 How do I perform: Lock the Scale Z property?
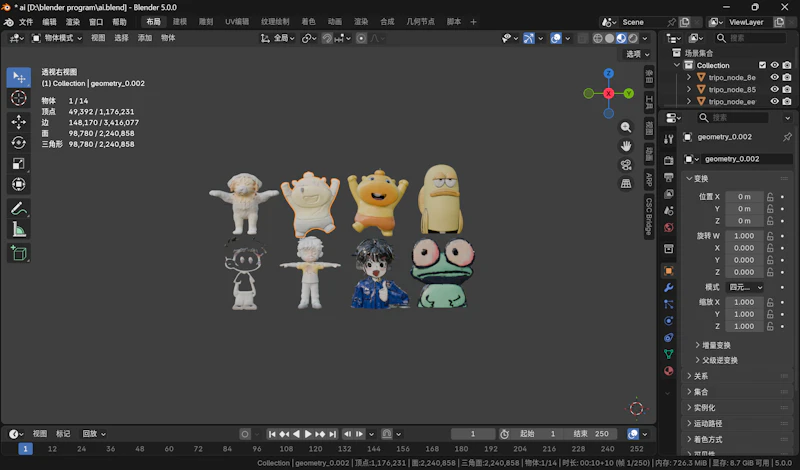click(x=770, y=326)
